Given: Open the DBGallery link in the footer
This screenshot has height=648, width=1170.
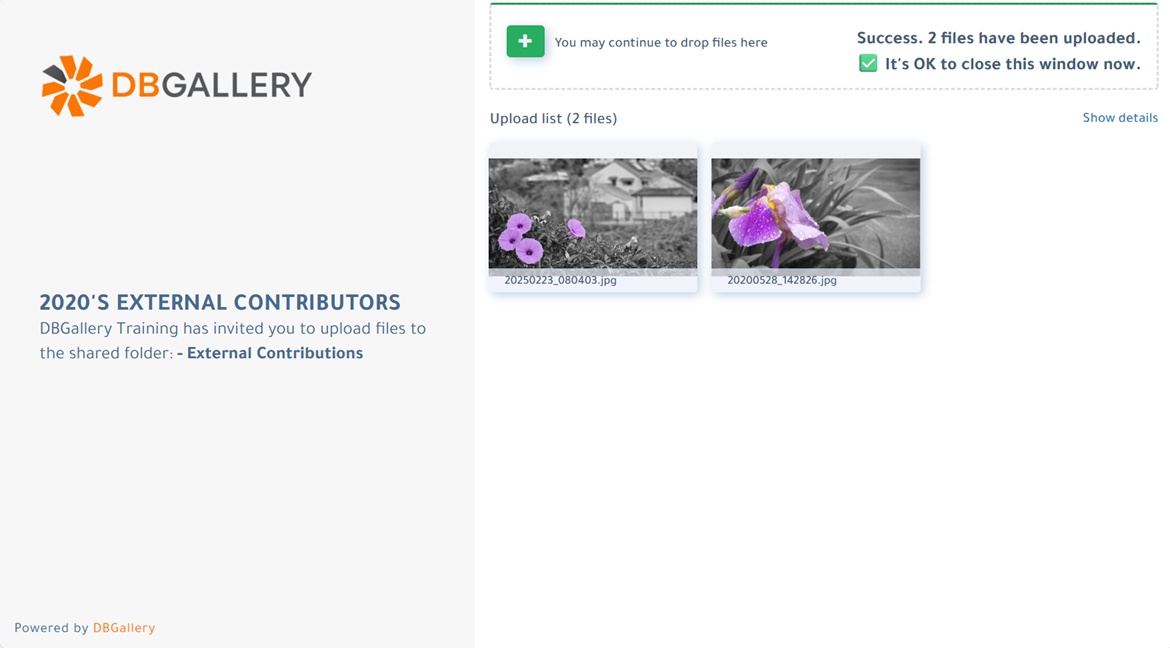Looking at the screenshot, I should (124, 628).
